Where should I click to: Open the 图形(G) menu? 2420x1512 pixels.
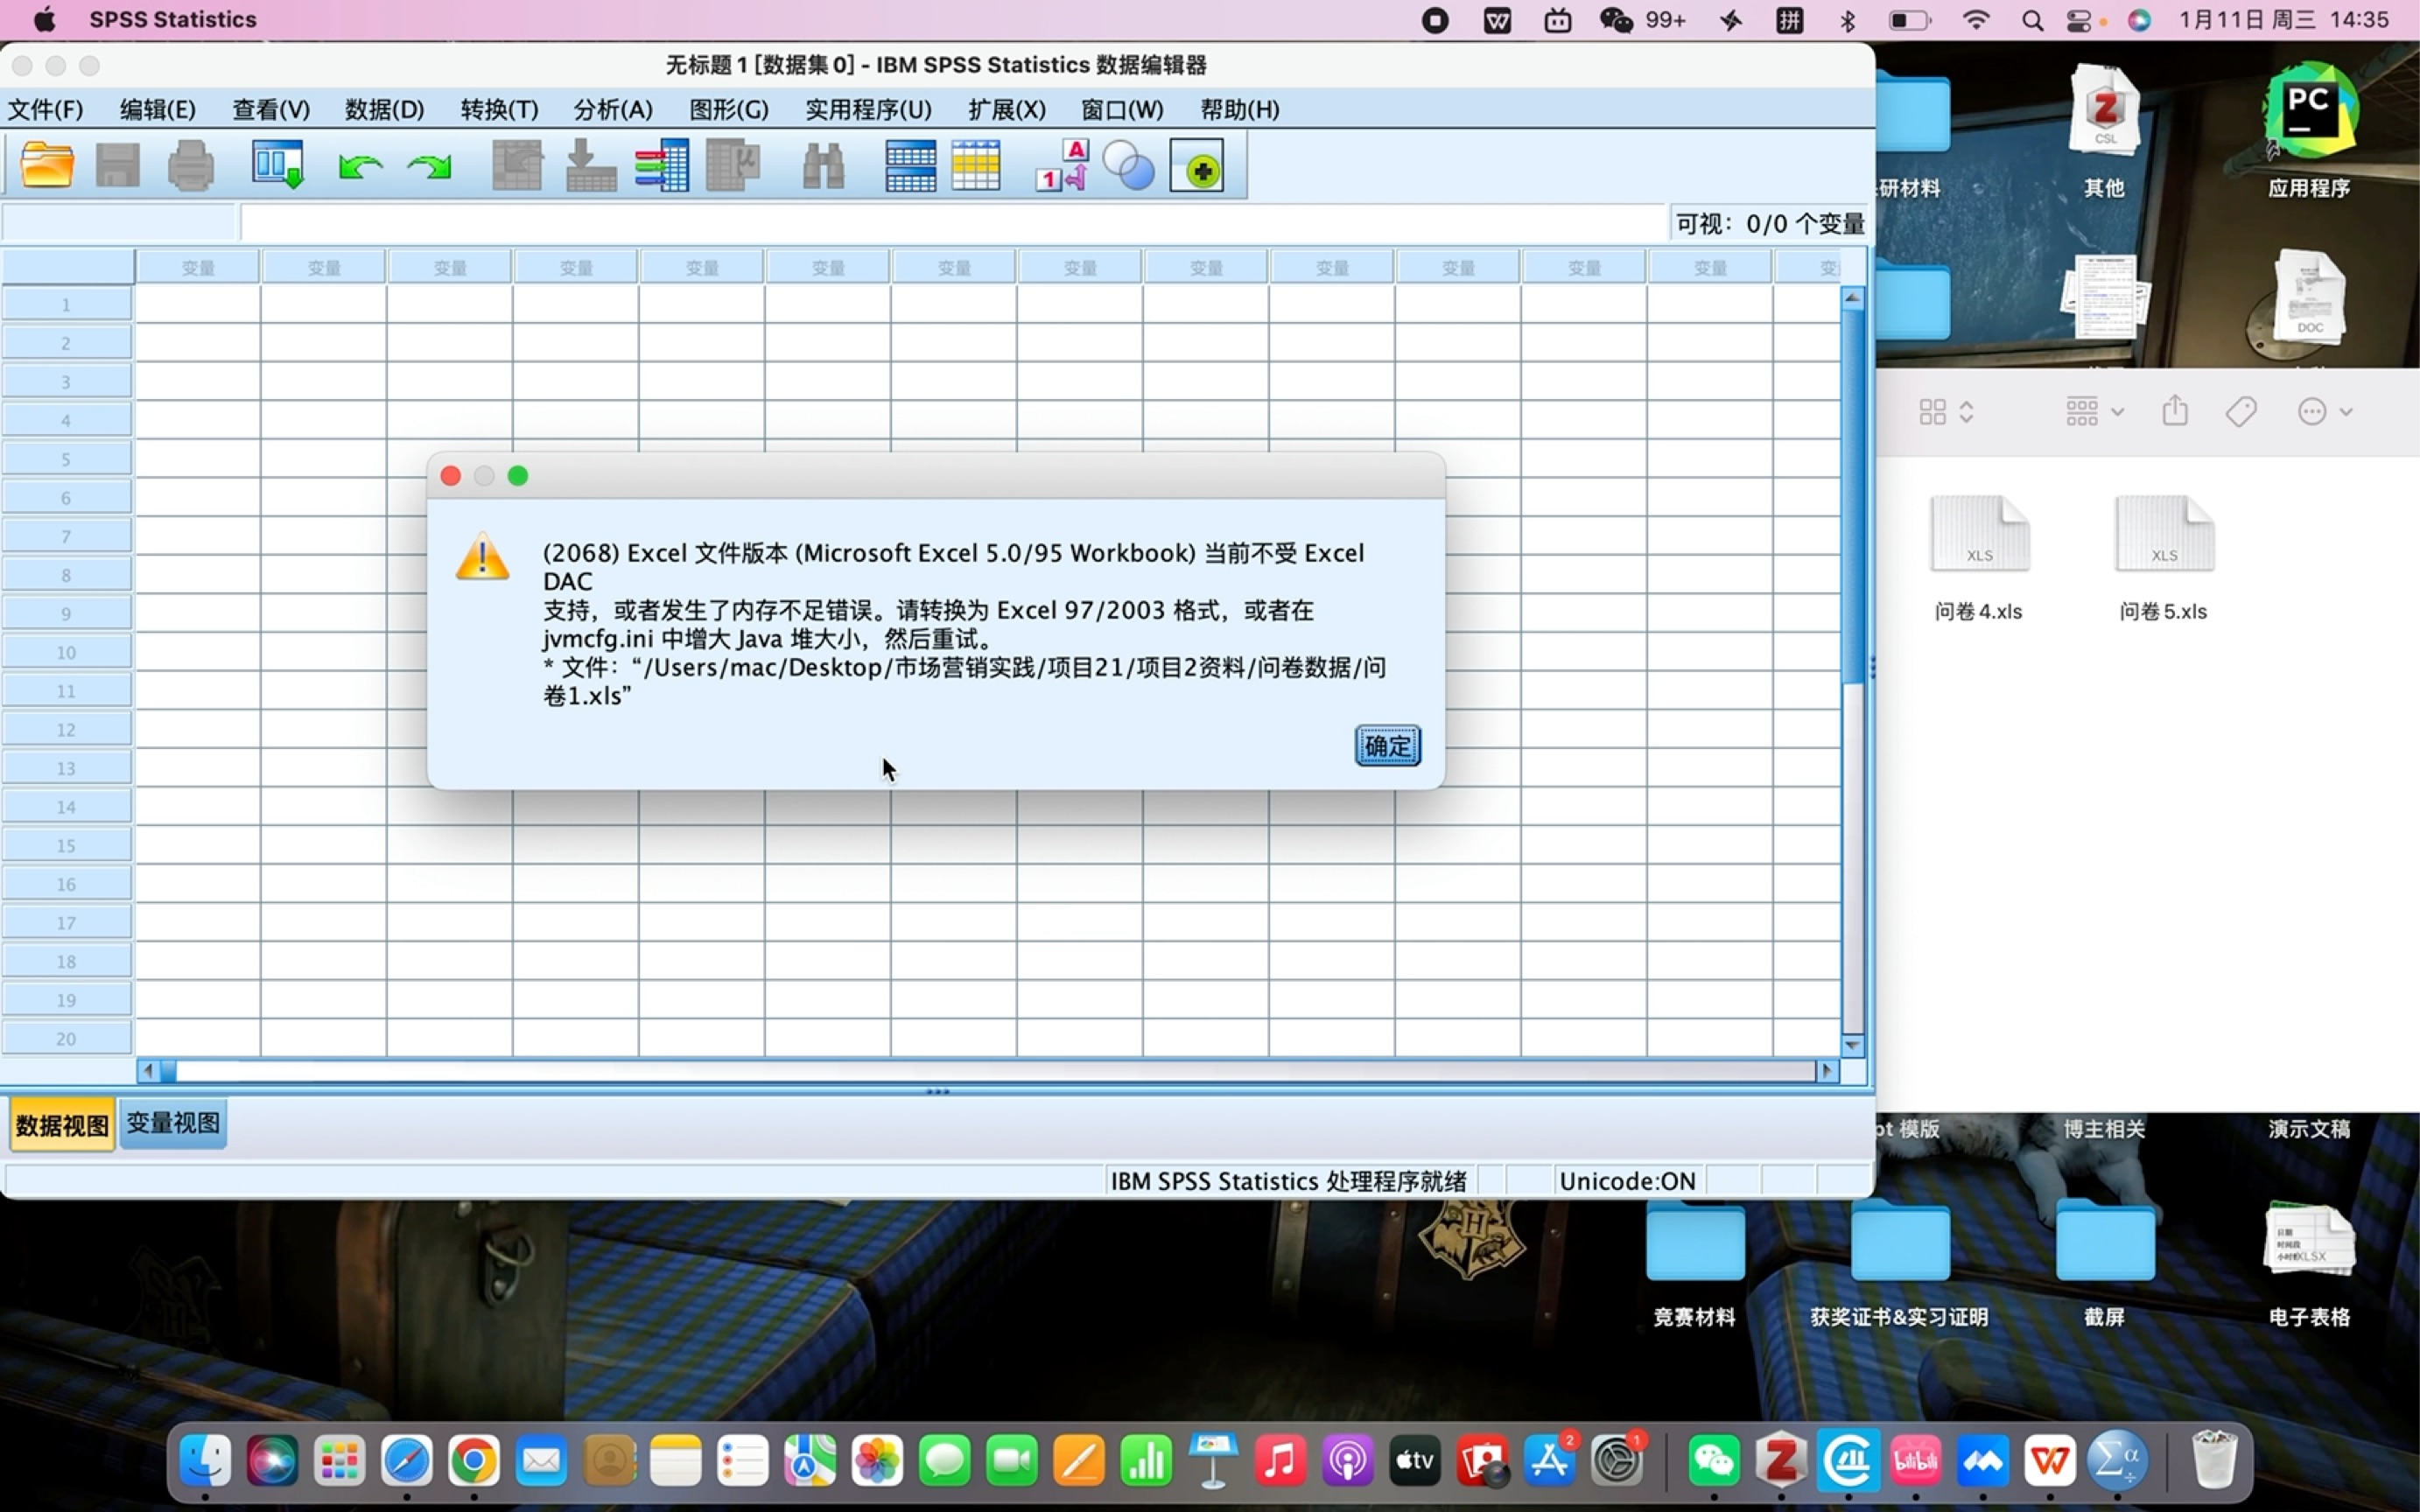pos(728,109)
